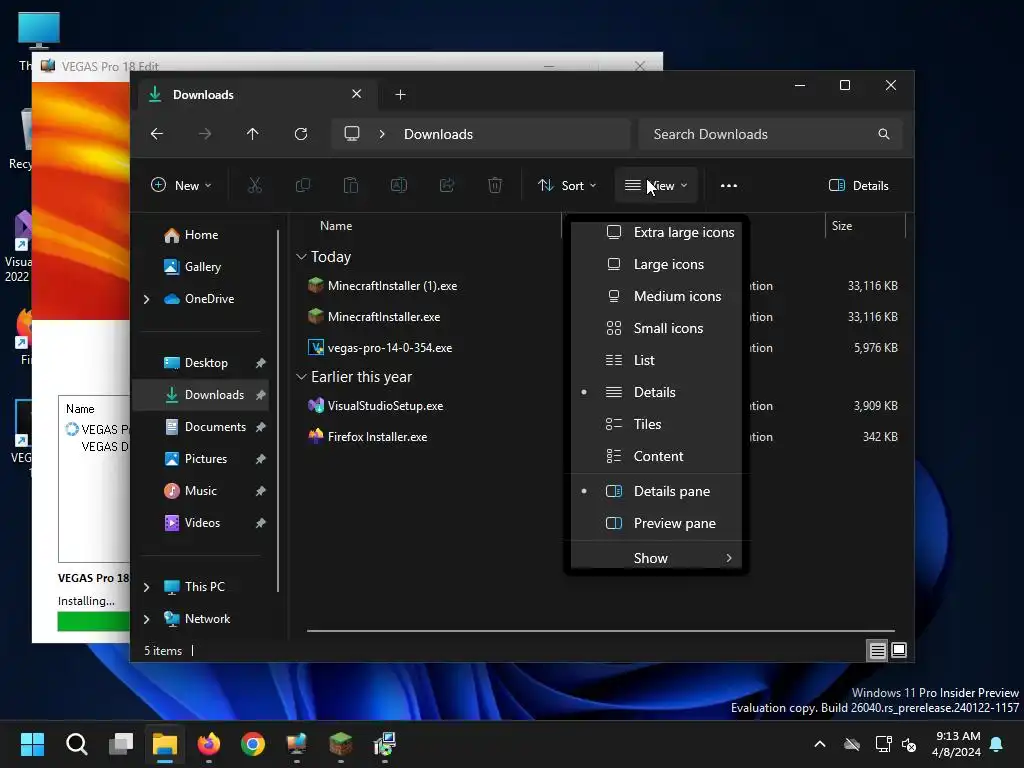
Task: Select Details view option
Action: pos(656,392)
